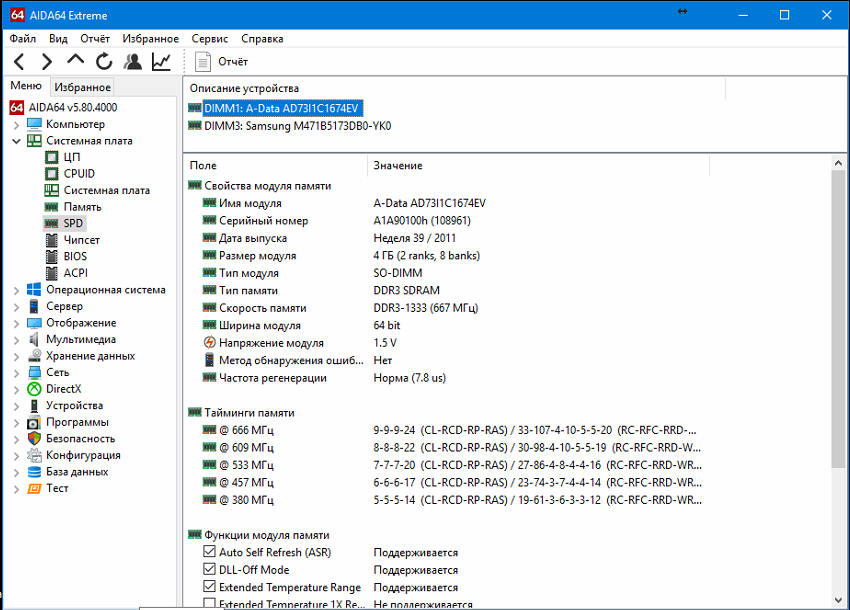Expand the Операционная система tree node
The width and height of the screenshot is (850, 610).
coord(16,289)
